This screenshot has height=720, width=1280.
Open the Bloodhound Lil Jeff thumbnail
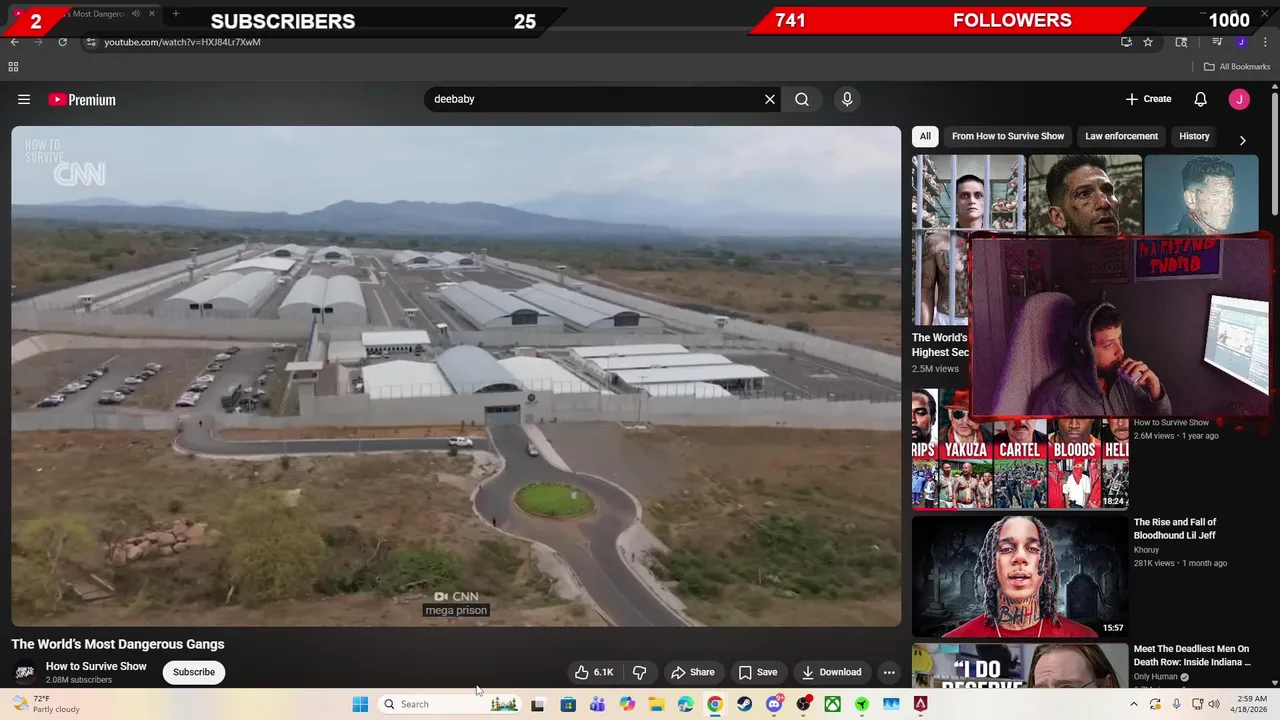pos(1020,576)
